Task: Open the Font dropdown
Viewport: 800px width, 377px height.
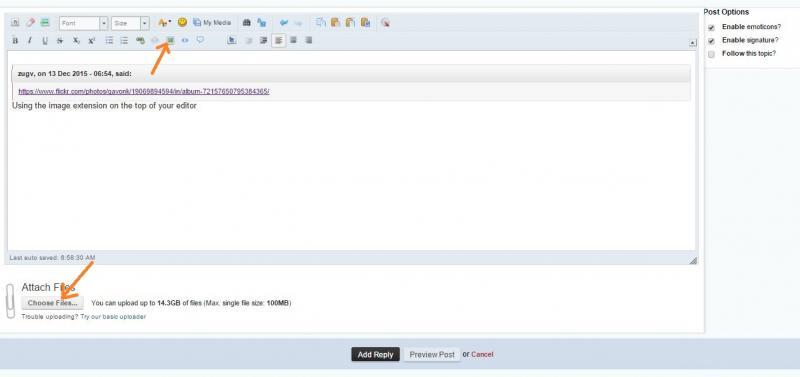Action: [x=84, y=23]
